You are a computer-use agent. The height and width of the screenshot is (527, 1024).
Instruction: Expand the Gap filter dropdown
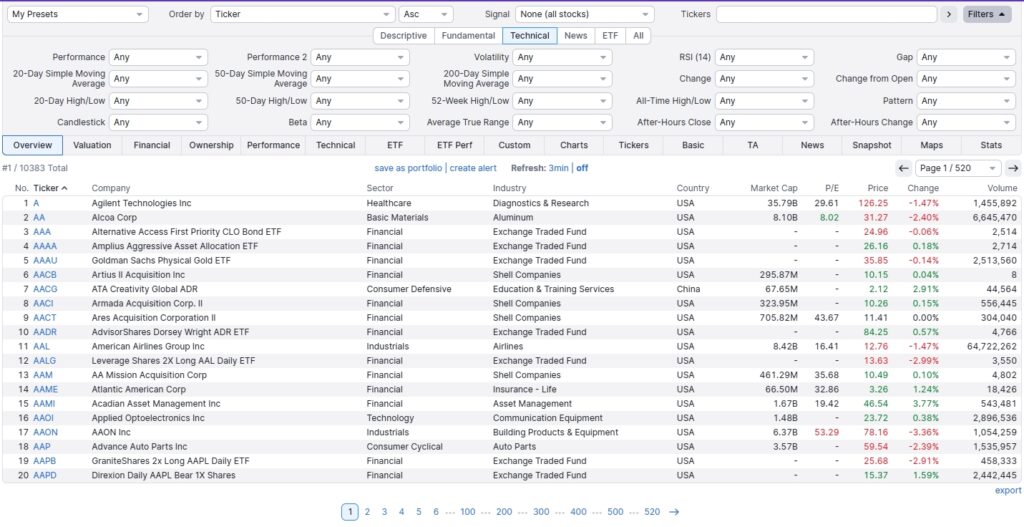tap(966, 57)
